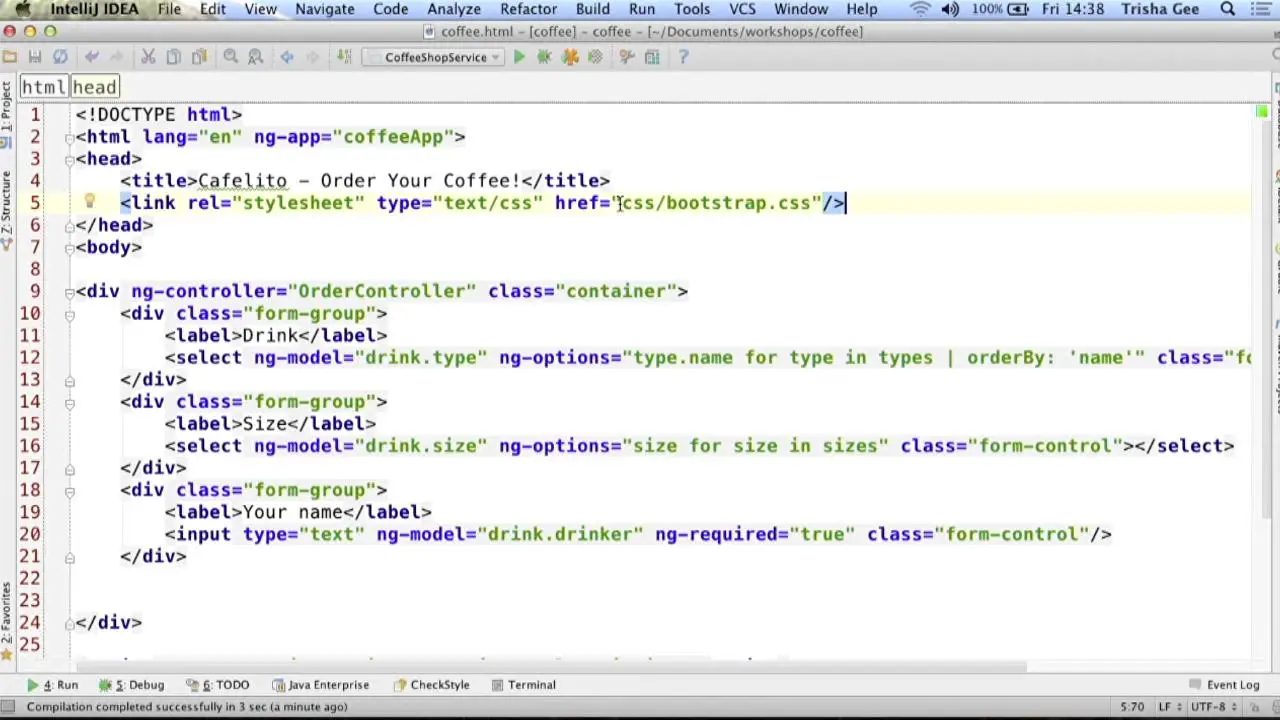Click the toolbar icon right of Coverage
Image resolution: width=1280 pixels, height=720 pixels.
[x=595, y=57]
